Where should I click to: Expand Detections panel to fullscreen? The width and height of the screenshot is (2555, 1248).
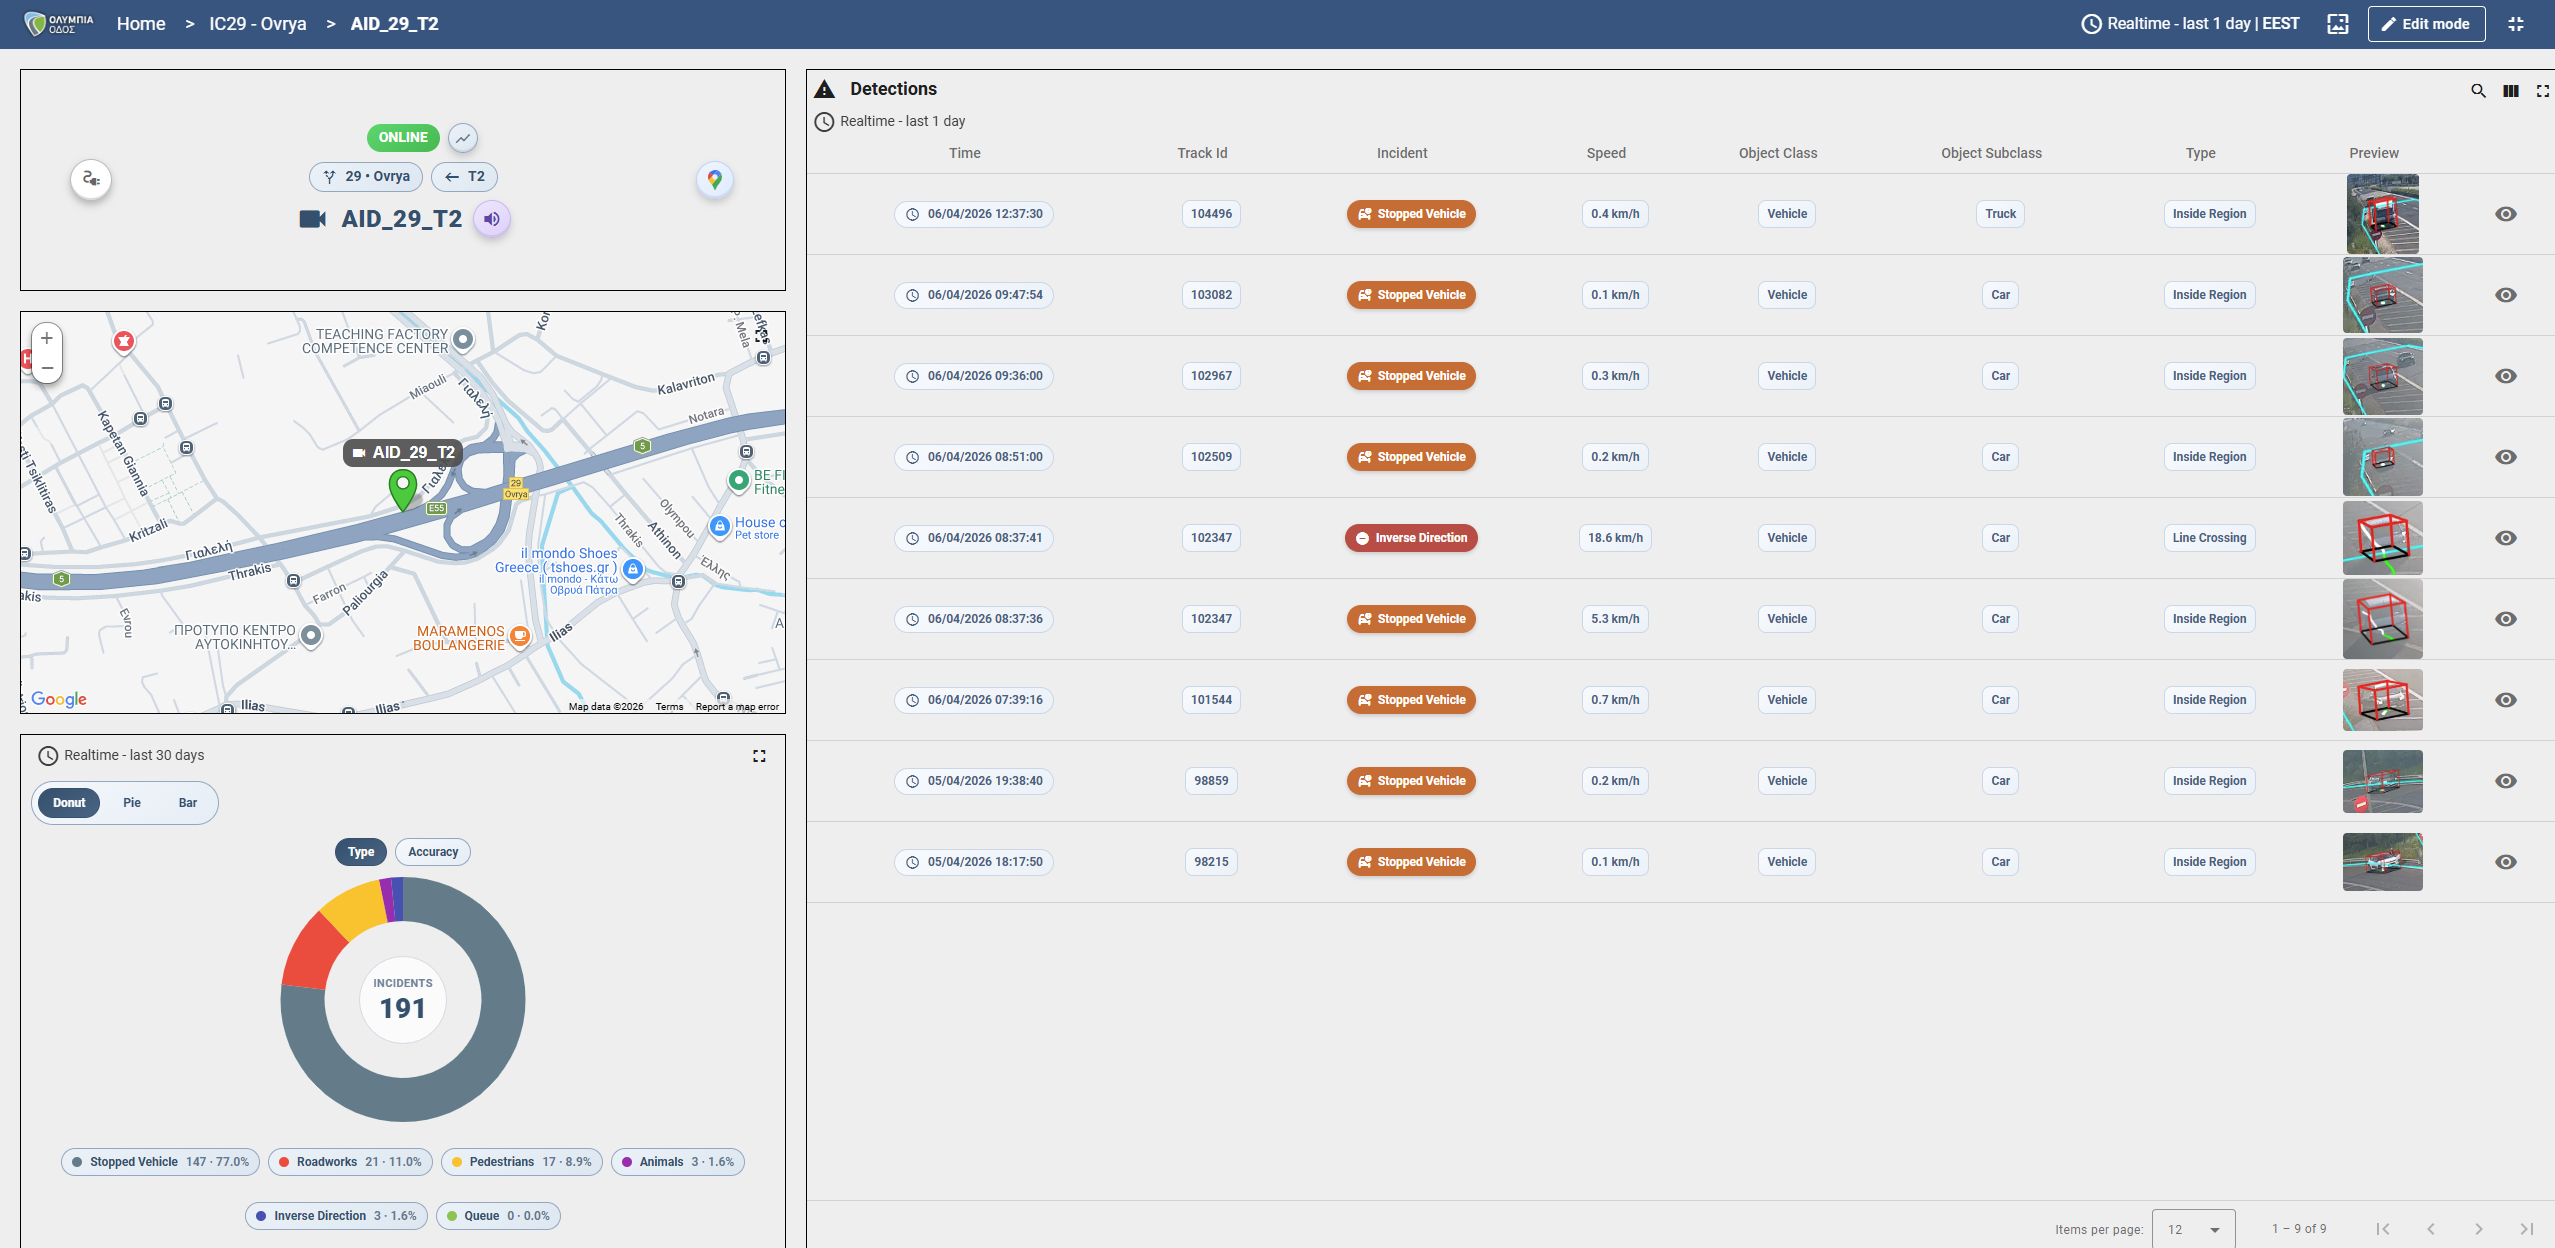pos(2542,91)
